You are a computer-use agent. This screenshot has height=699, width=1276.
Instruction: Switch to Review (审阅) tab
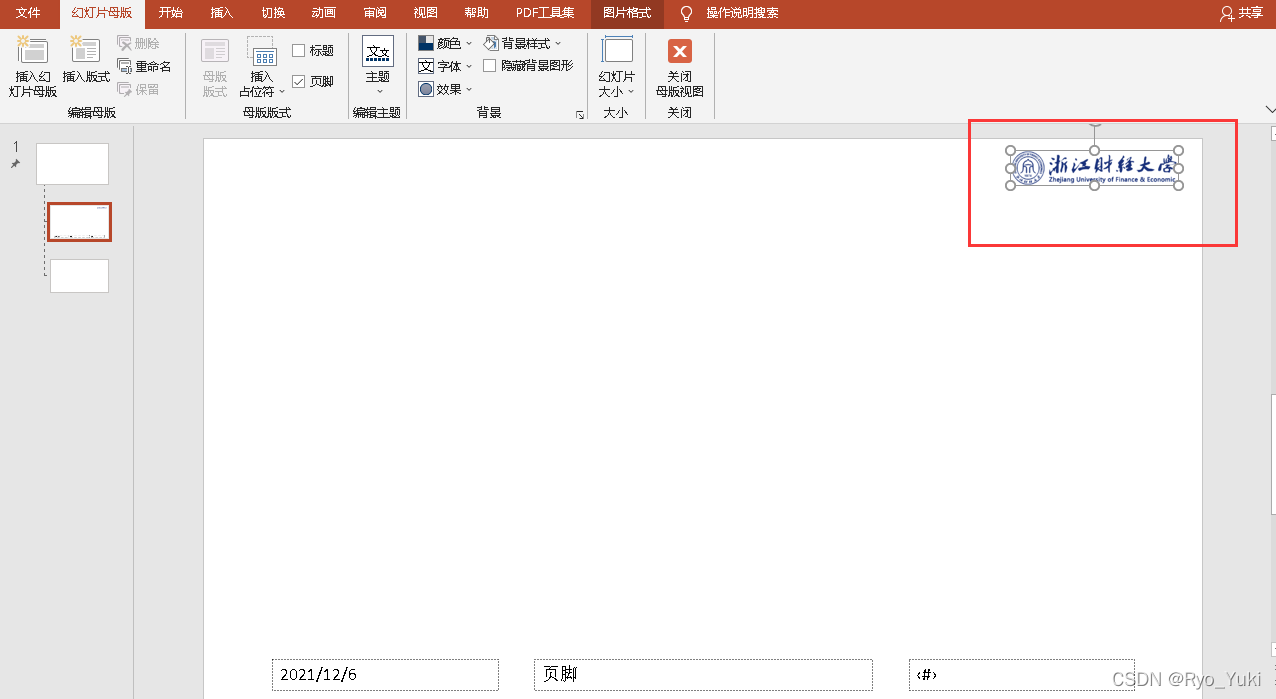pyautogui.click(x=375, y=13)
